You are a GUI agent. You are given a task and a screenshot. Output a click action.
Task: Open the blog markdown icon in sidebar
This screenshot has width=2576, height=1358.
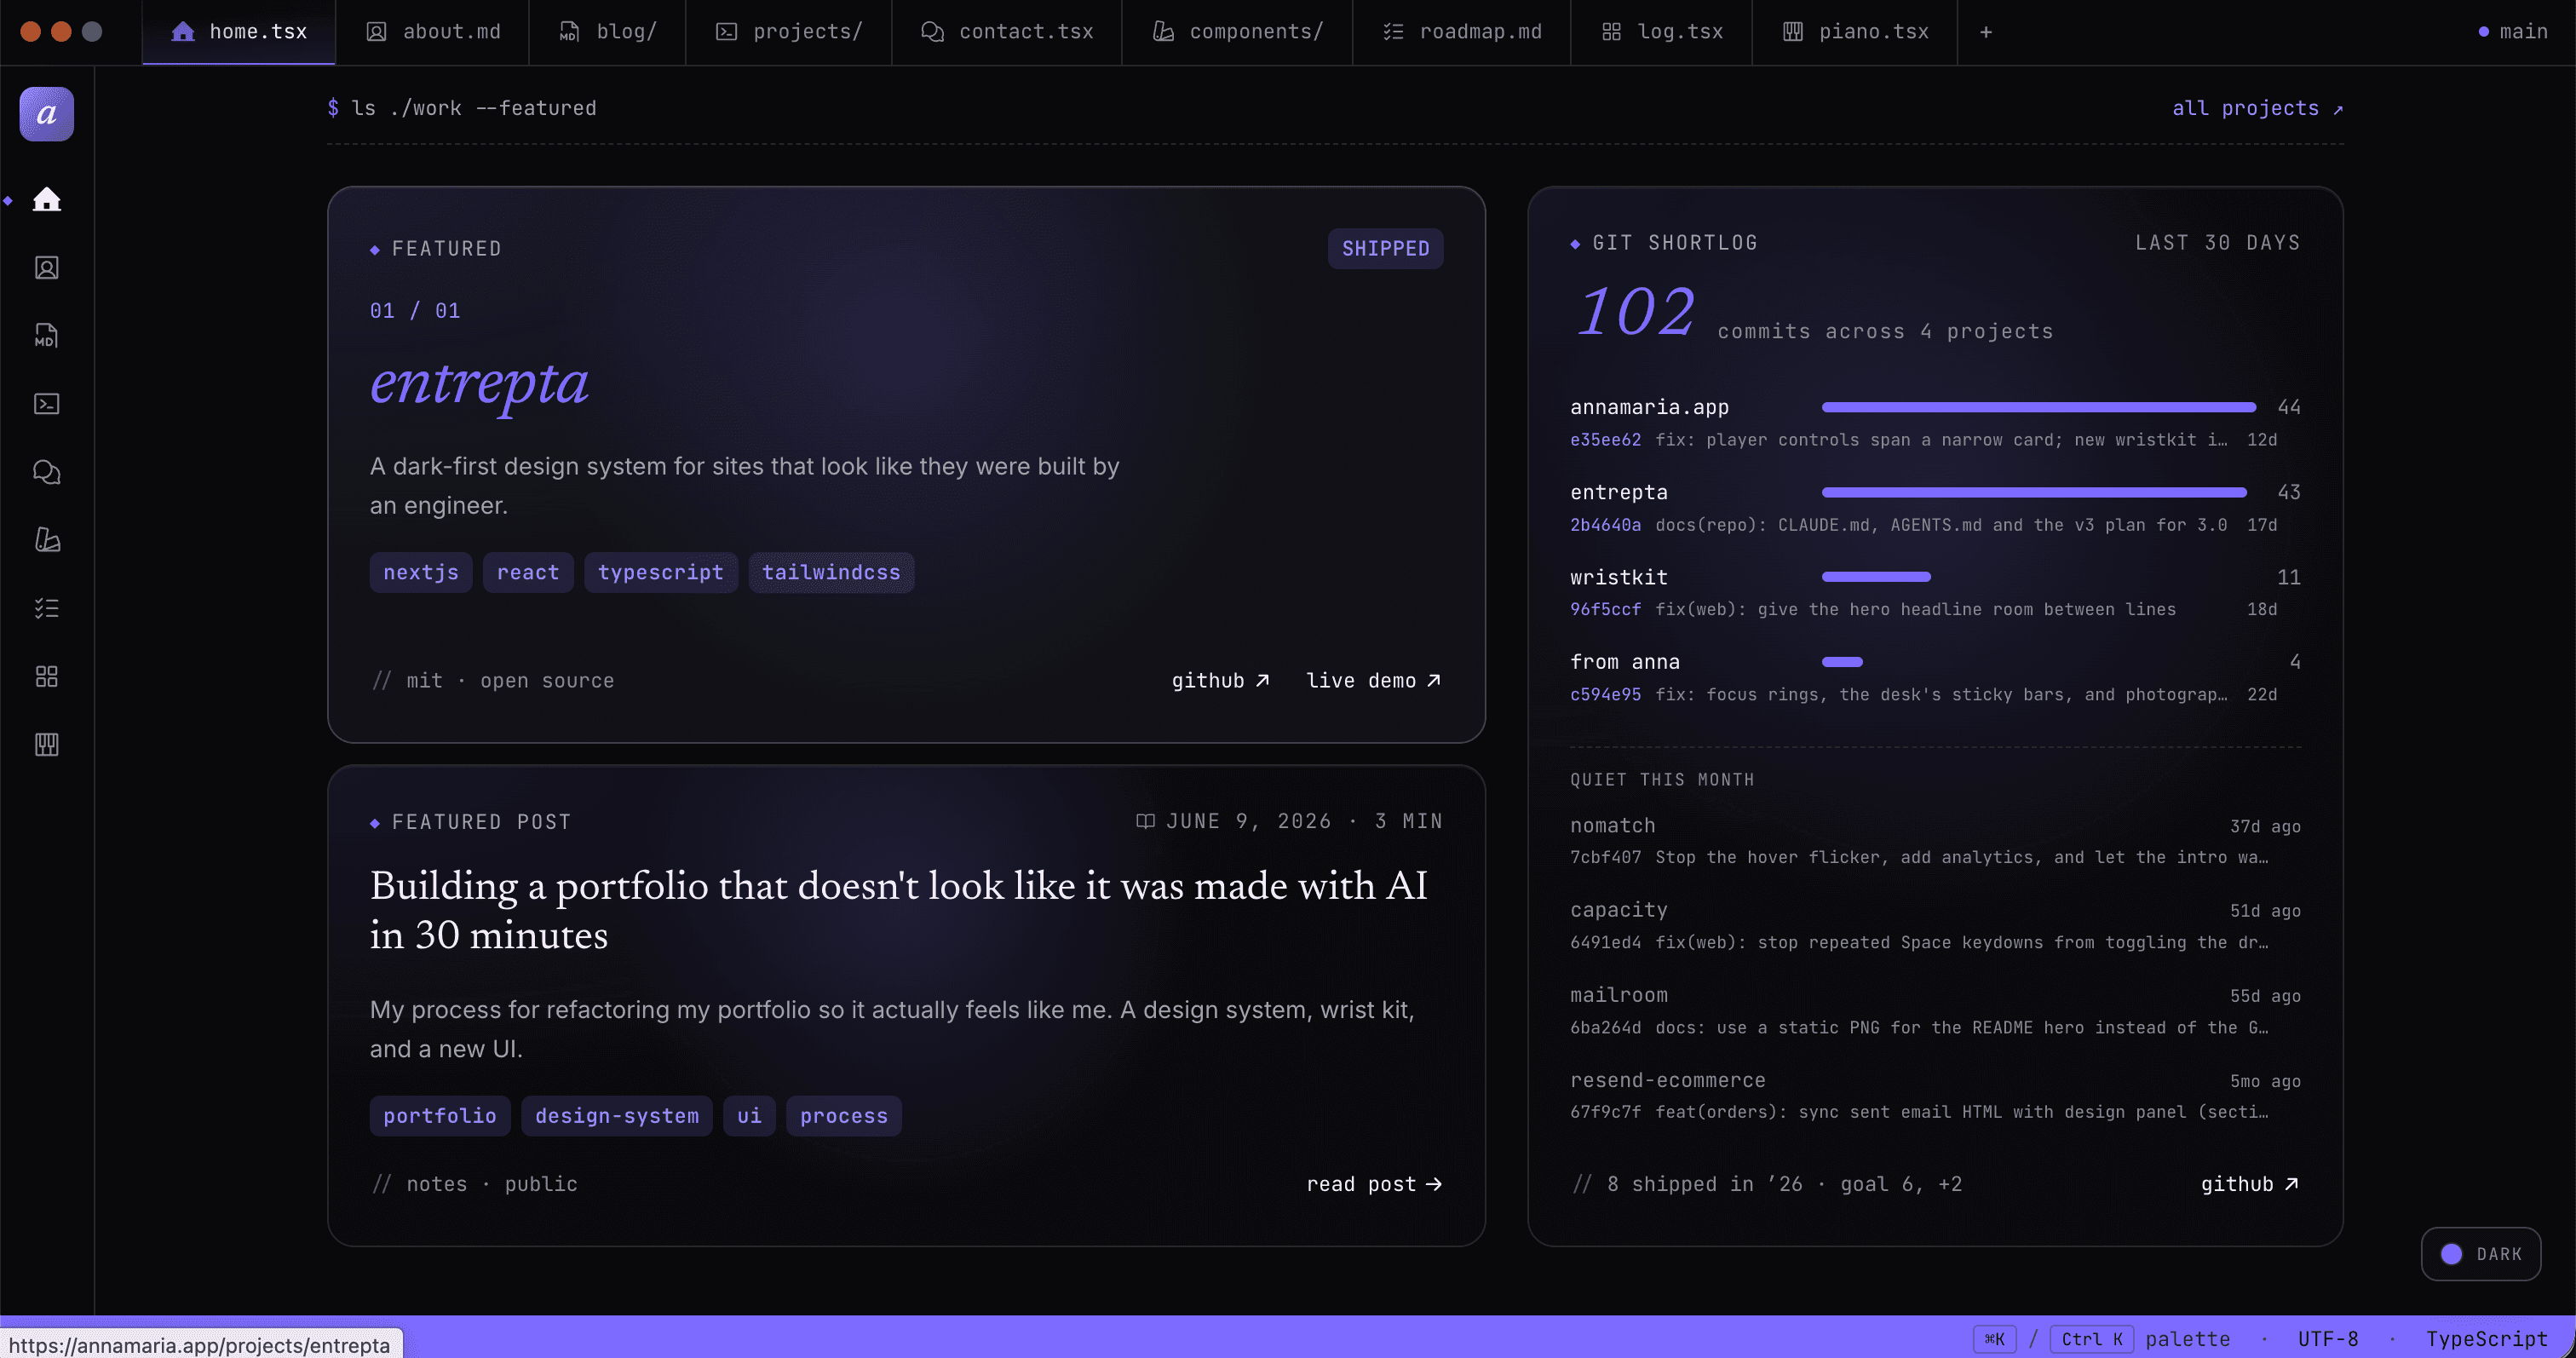pos(46,335)
